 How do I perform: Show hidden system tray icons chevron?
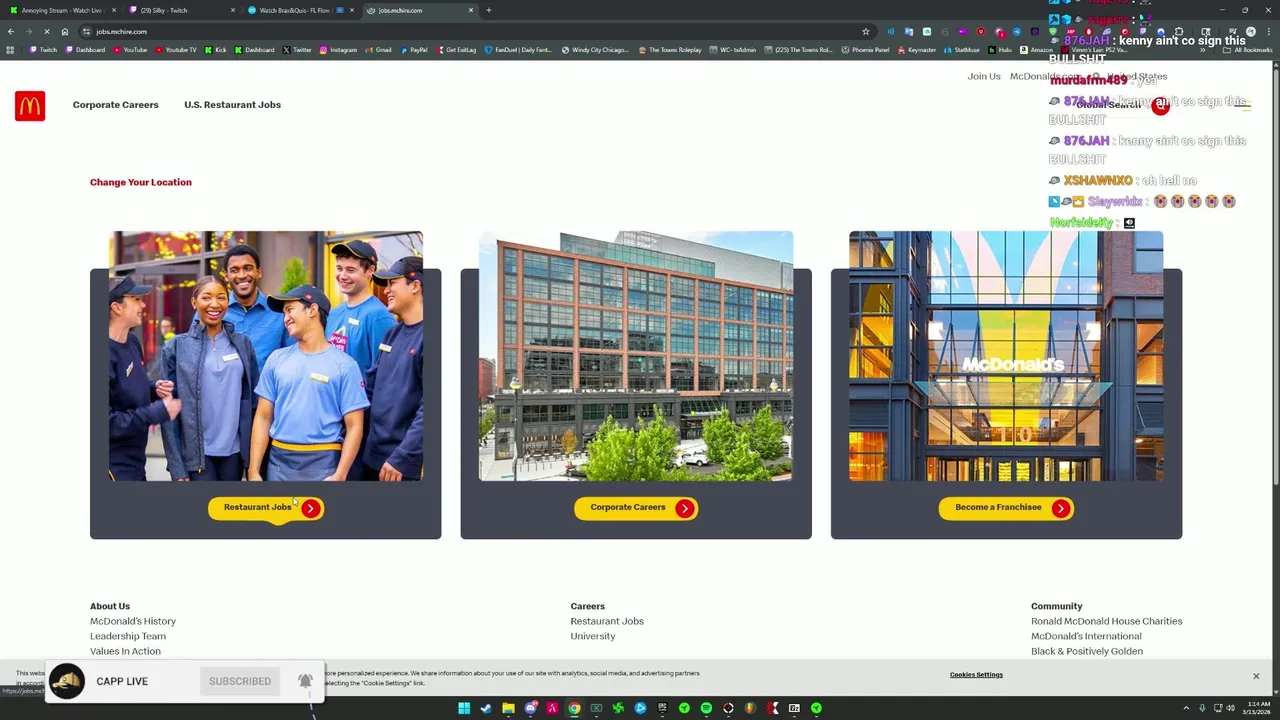coord(1186,708)
